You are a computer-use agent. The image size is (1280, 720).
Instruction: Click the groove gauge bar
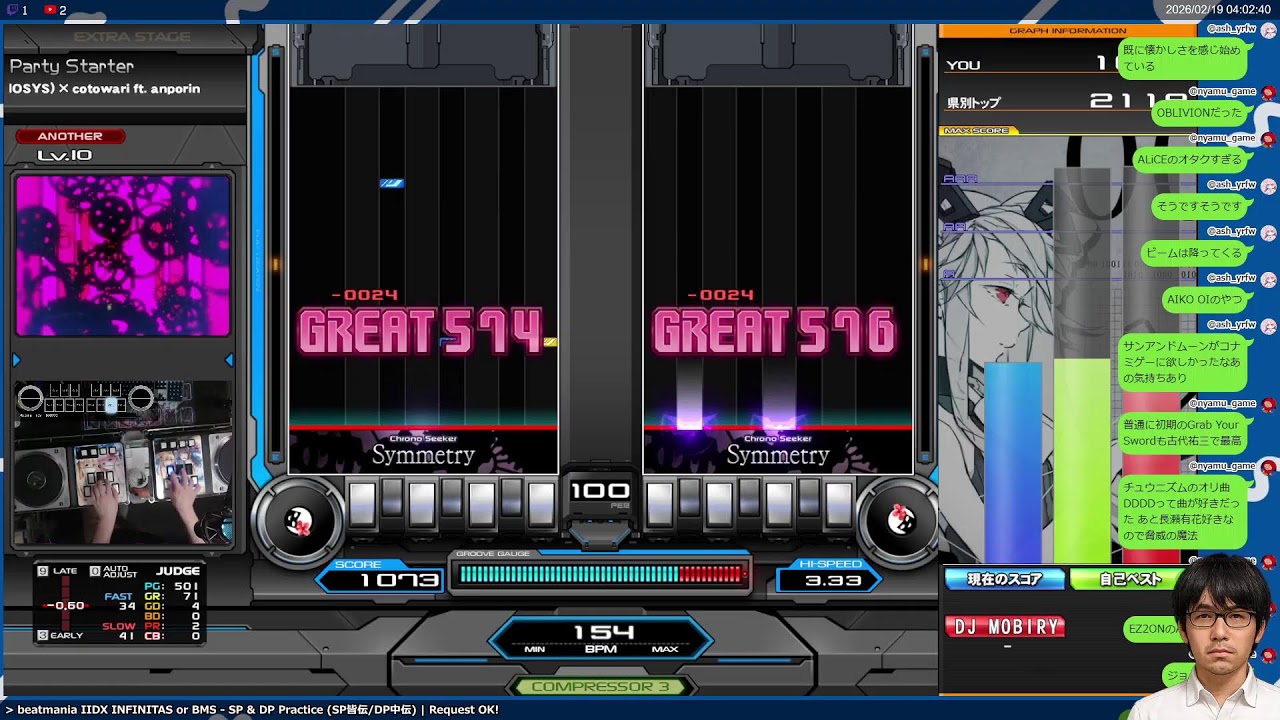point(601,574)
